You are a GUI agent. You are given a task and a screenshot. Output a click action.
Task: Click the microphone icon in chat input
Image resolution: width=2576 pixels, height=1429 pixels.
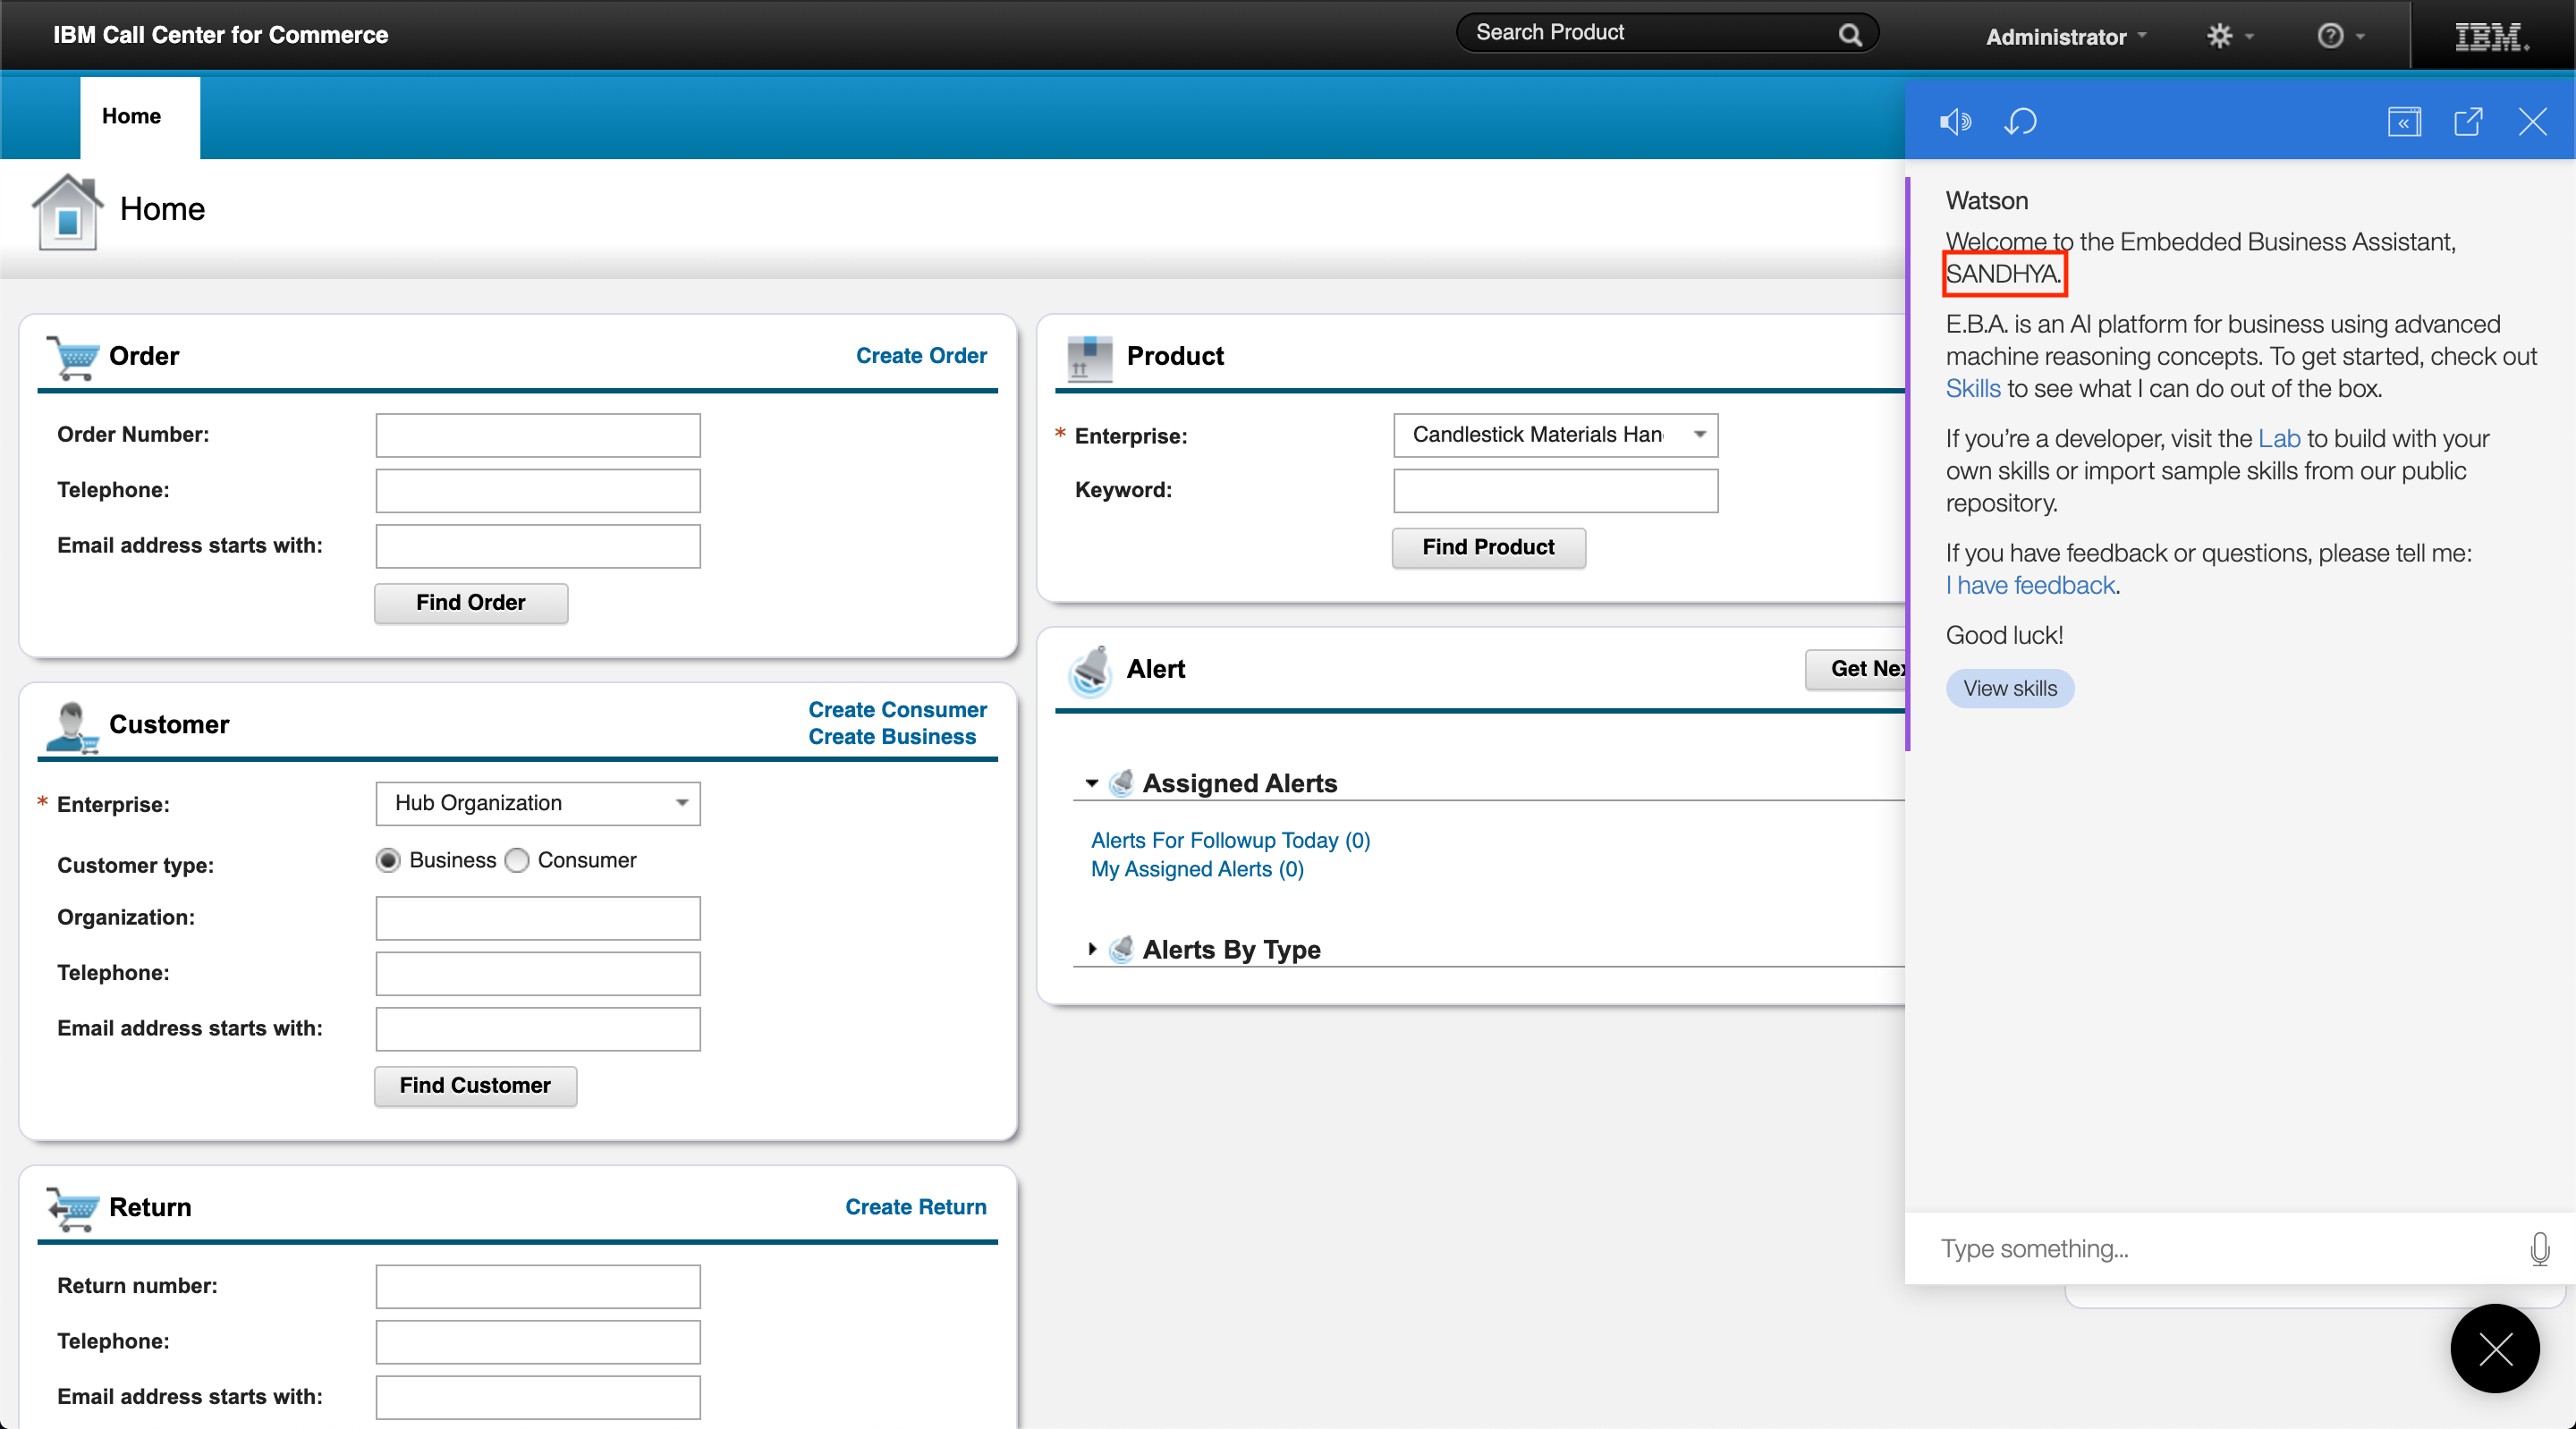pos(2539,1248)
